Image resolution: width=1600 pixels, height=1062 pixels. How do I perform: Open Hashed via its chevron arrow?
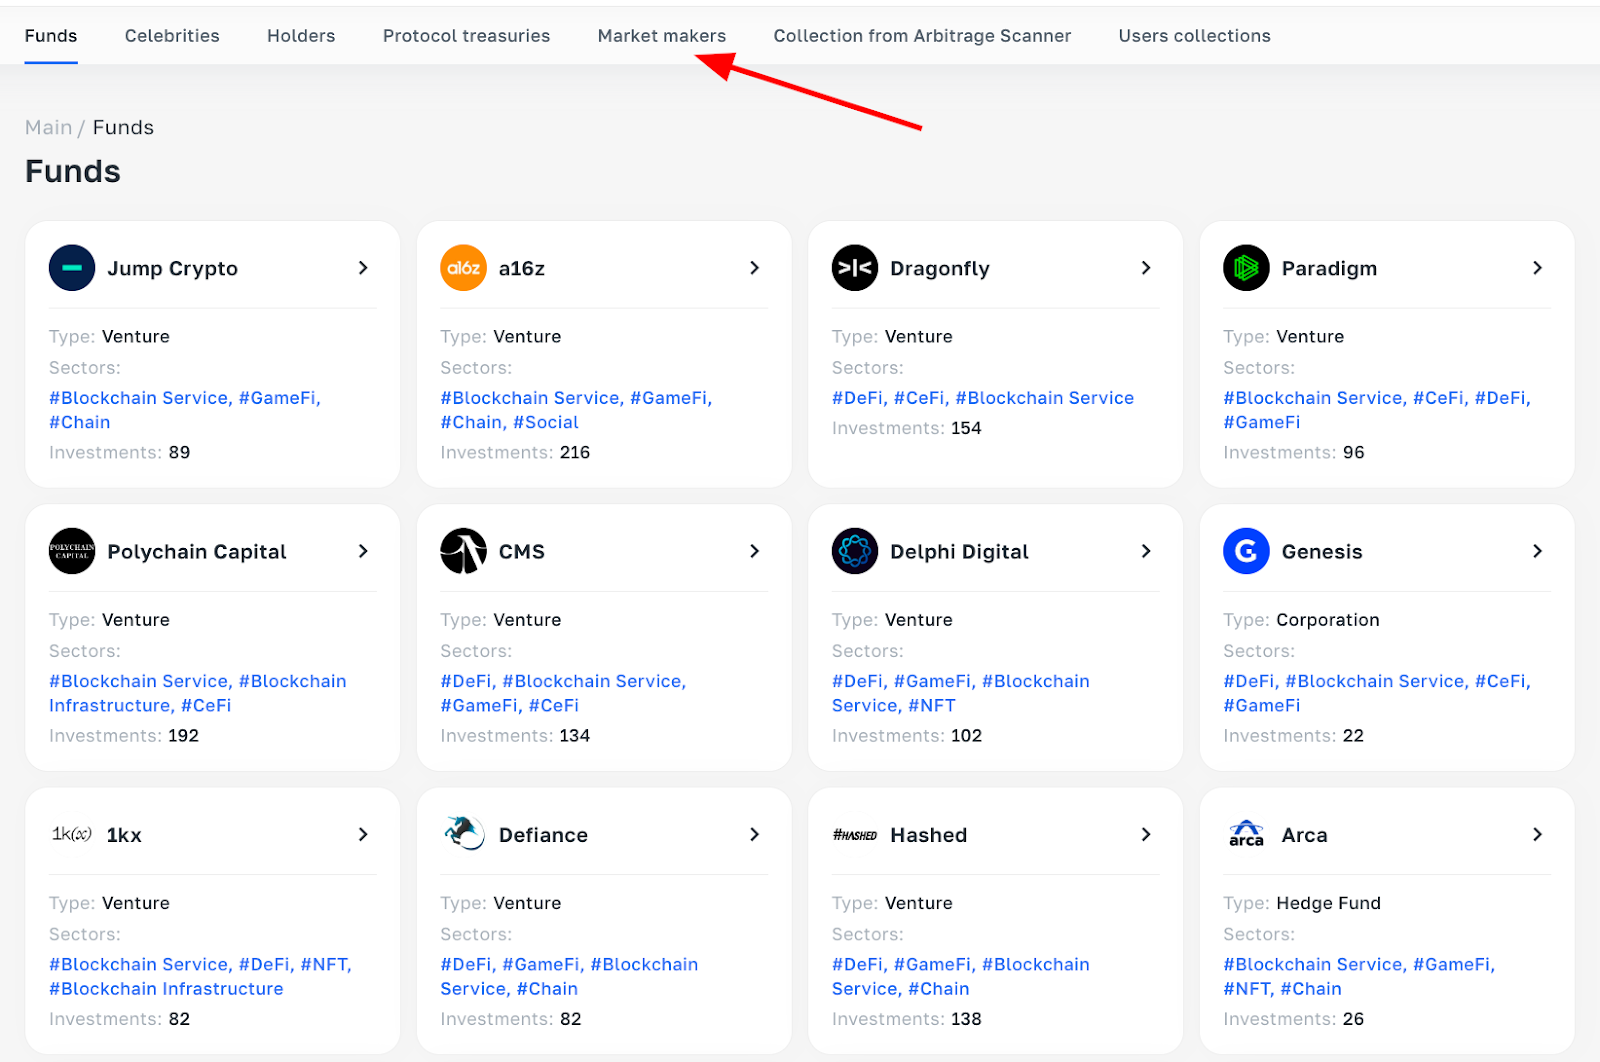[1146, 834]
